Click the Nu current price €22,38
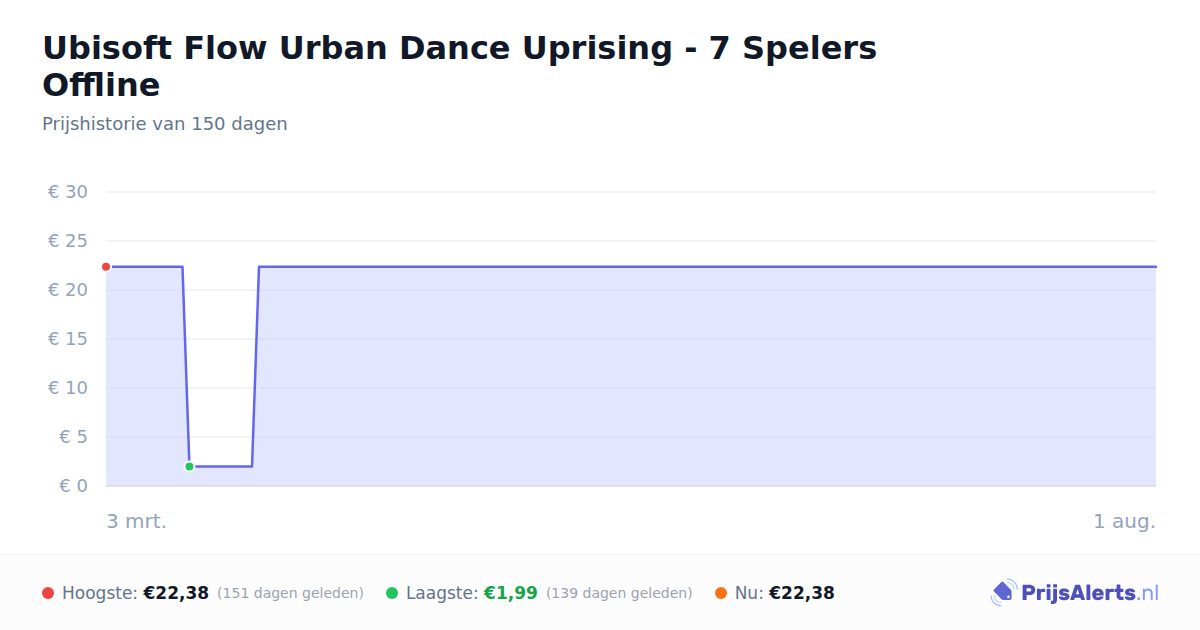Screen dimensions: 1200x630 [801, 593]
